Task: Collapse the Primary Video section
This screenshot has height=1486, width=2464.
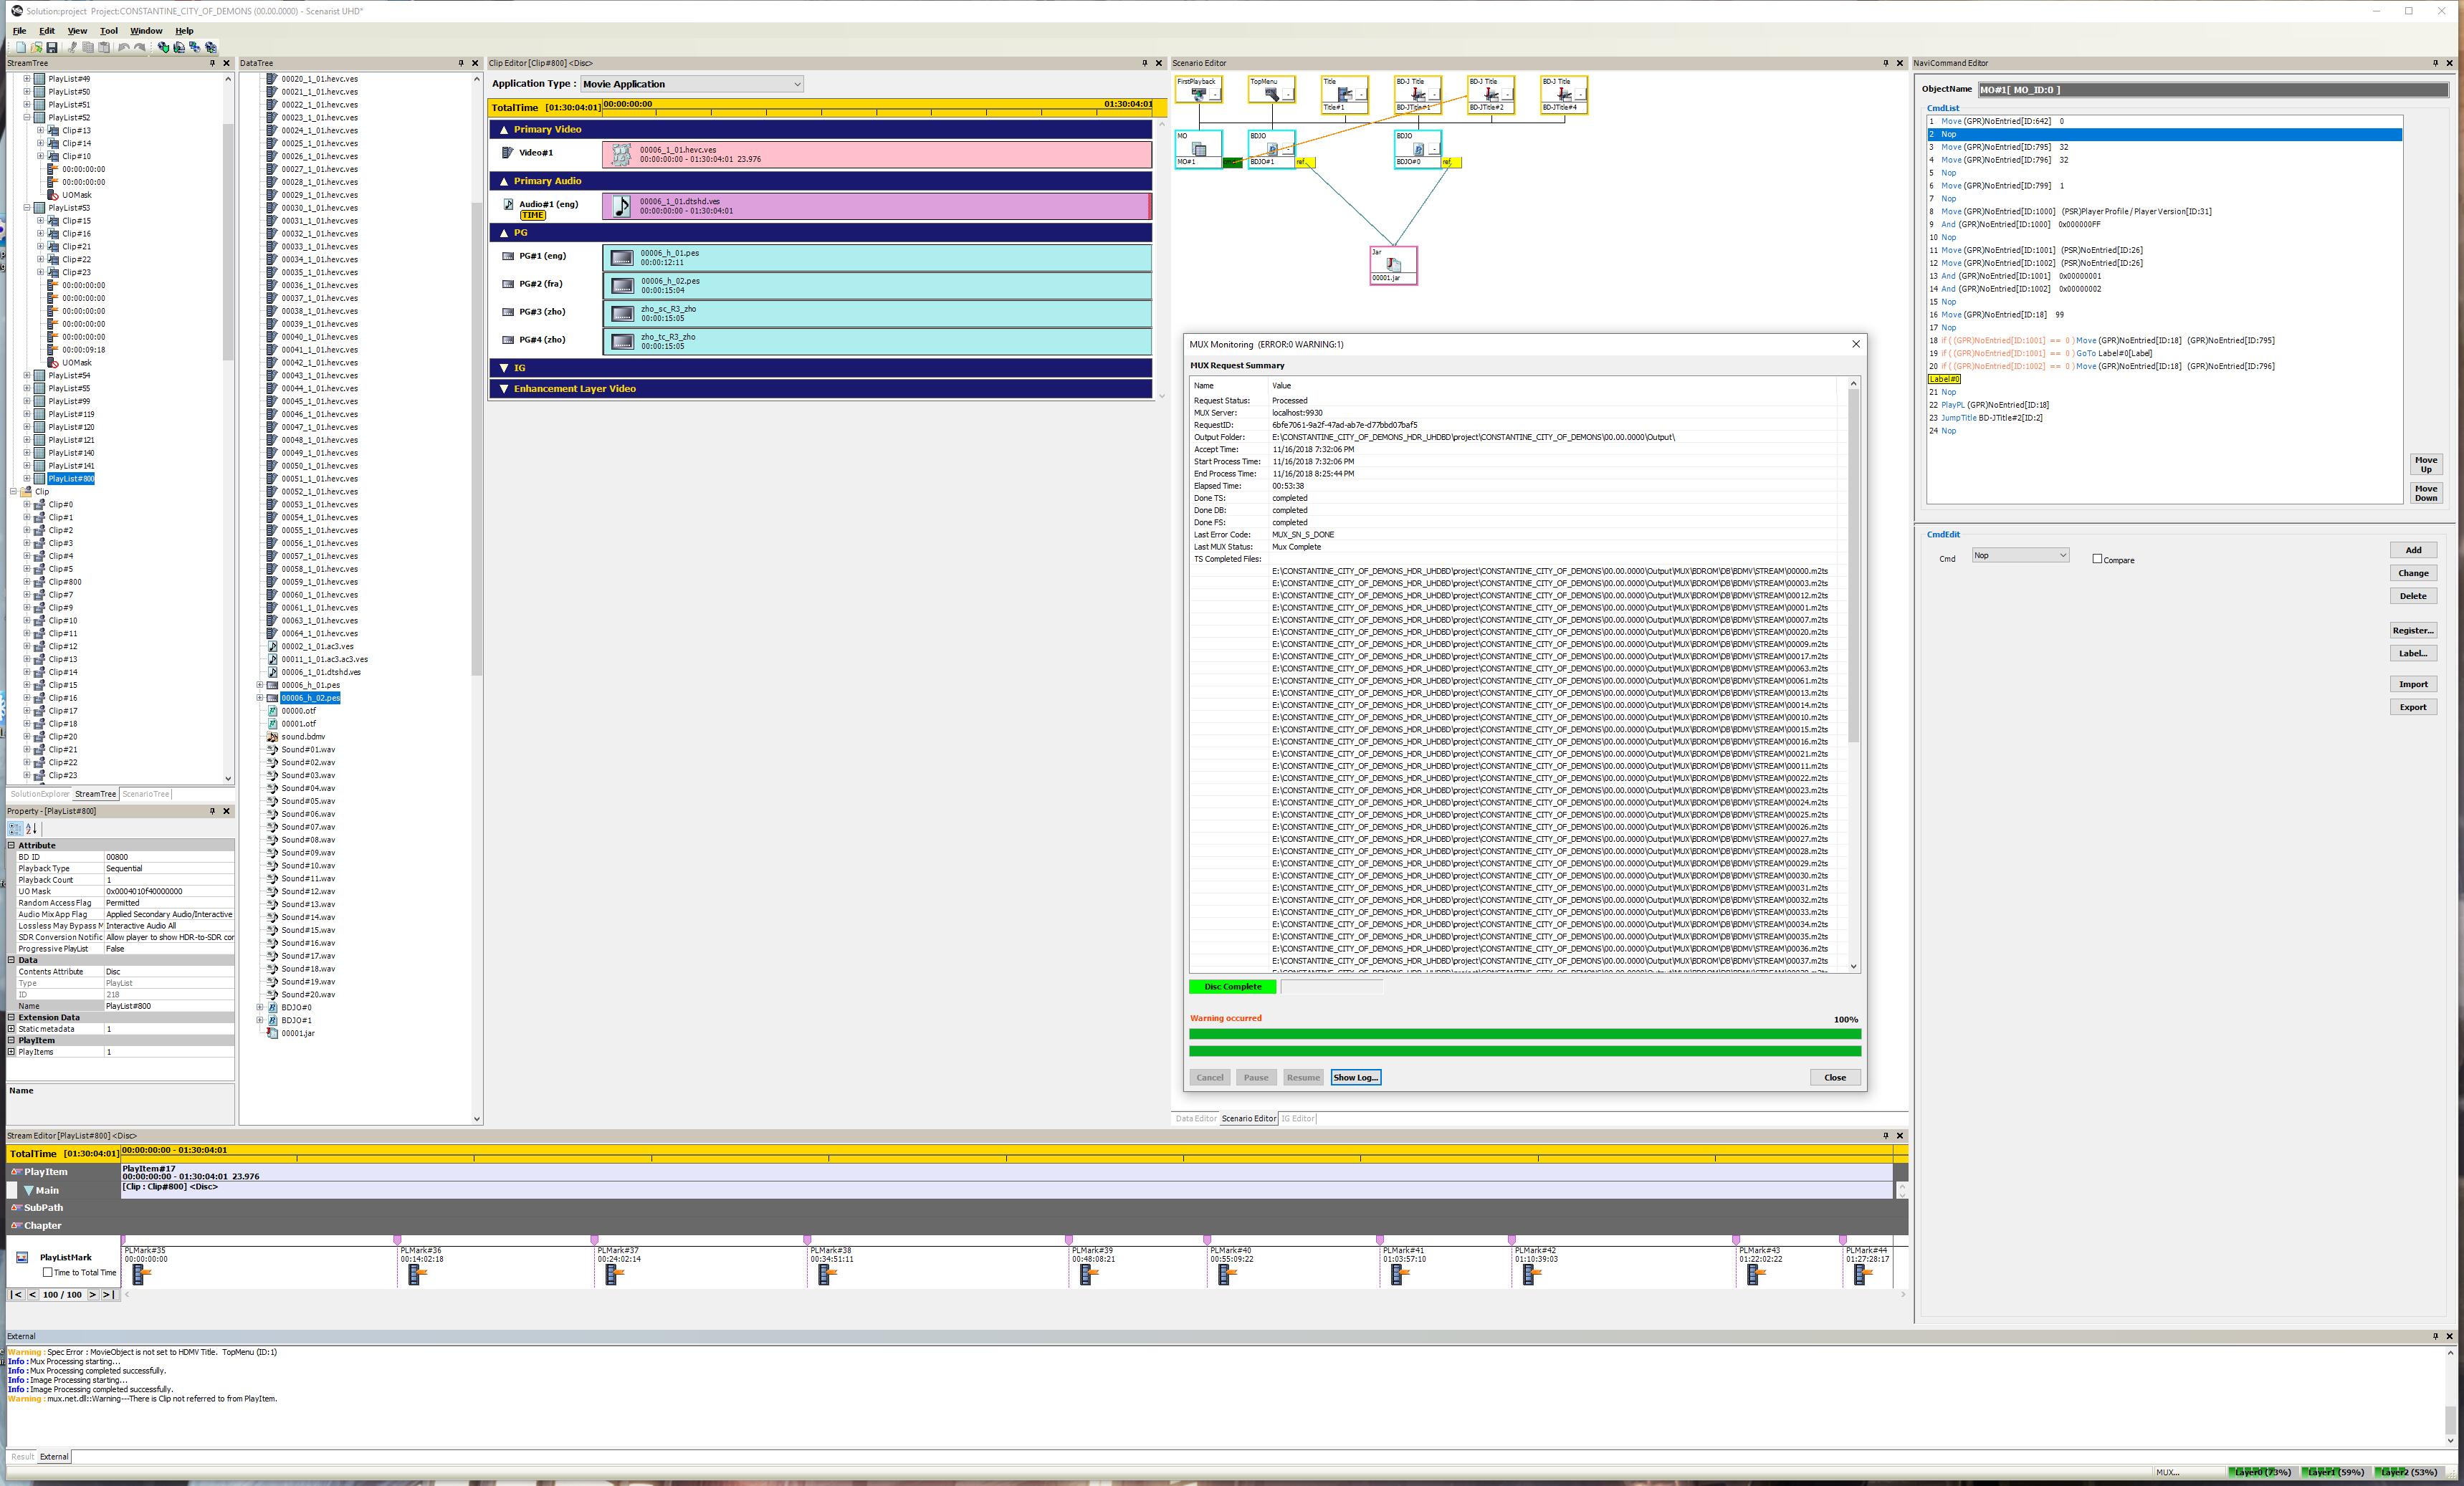Action: 504,129
